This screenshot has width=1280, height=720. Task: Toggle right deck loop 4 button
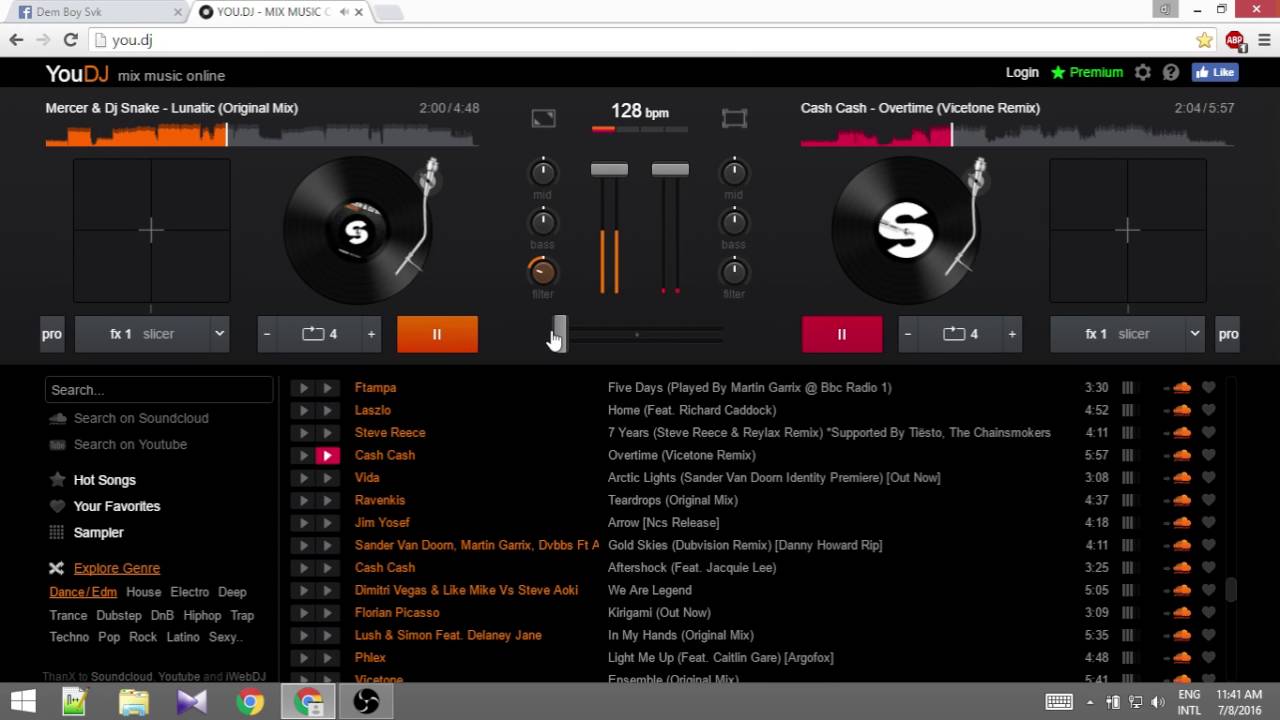(960, 334)
